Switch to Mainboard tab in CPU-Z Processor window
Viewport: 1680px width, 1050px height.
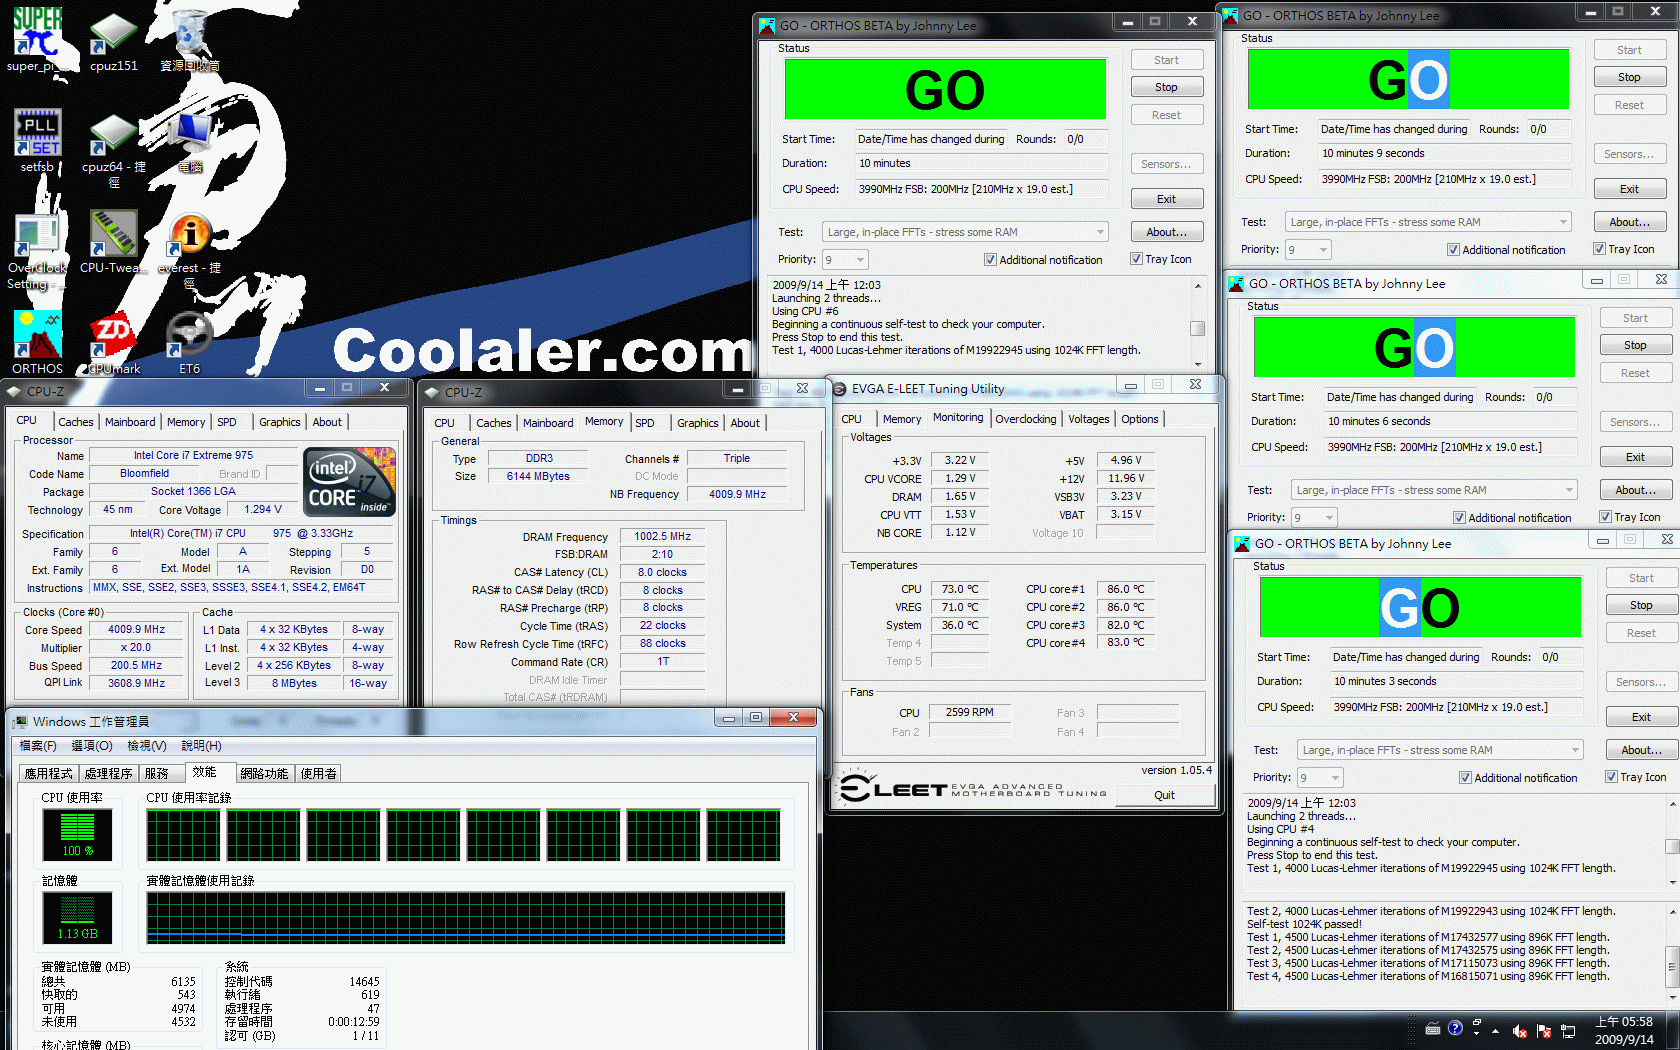130,422
